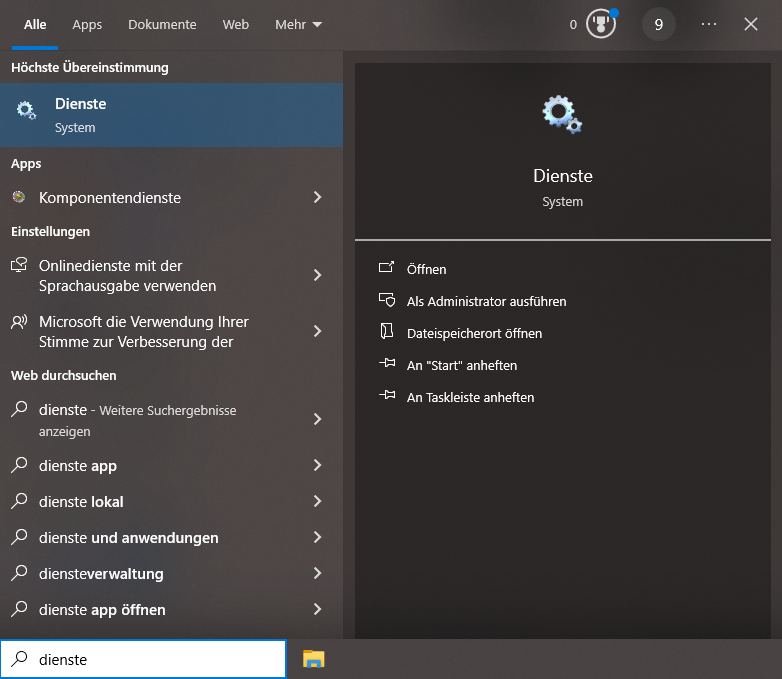
Task: Run Dienste with 'Als Administrator ausführen'
Action: point(486,301)
